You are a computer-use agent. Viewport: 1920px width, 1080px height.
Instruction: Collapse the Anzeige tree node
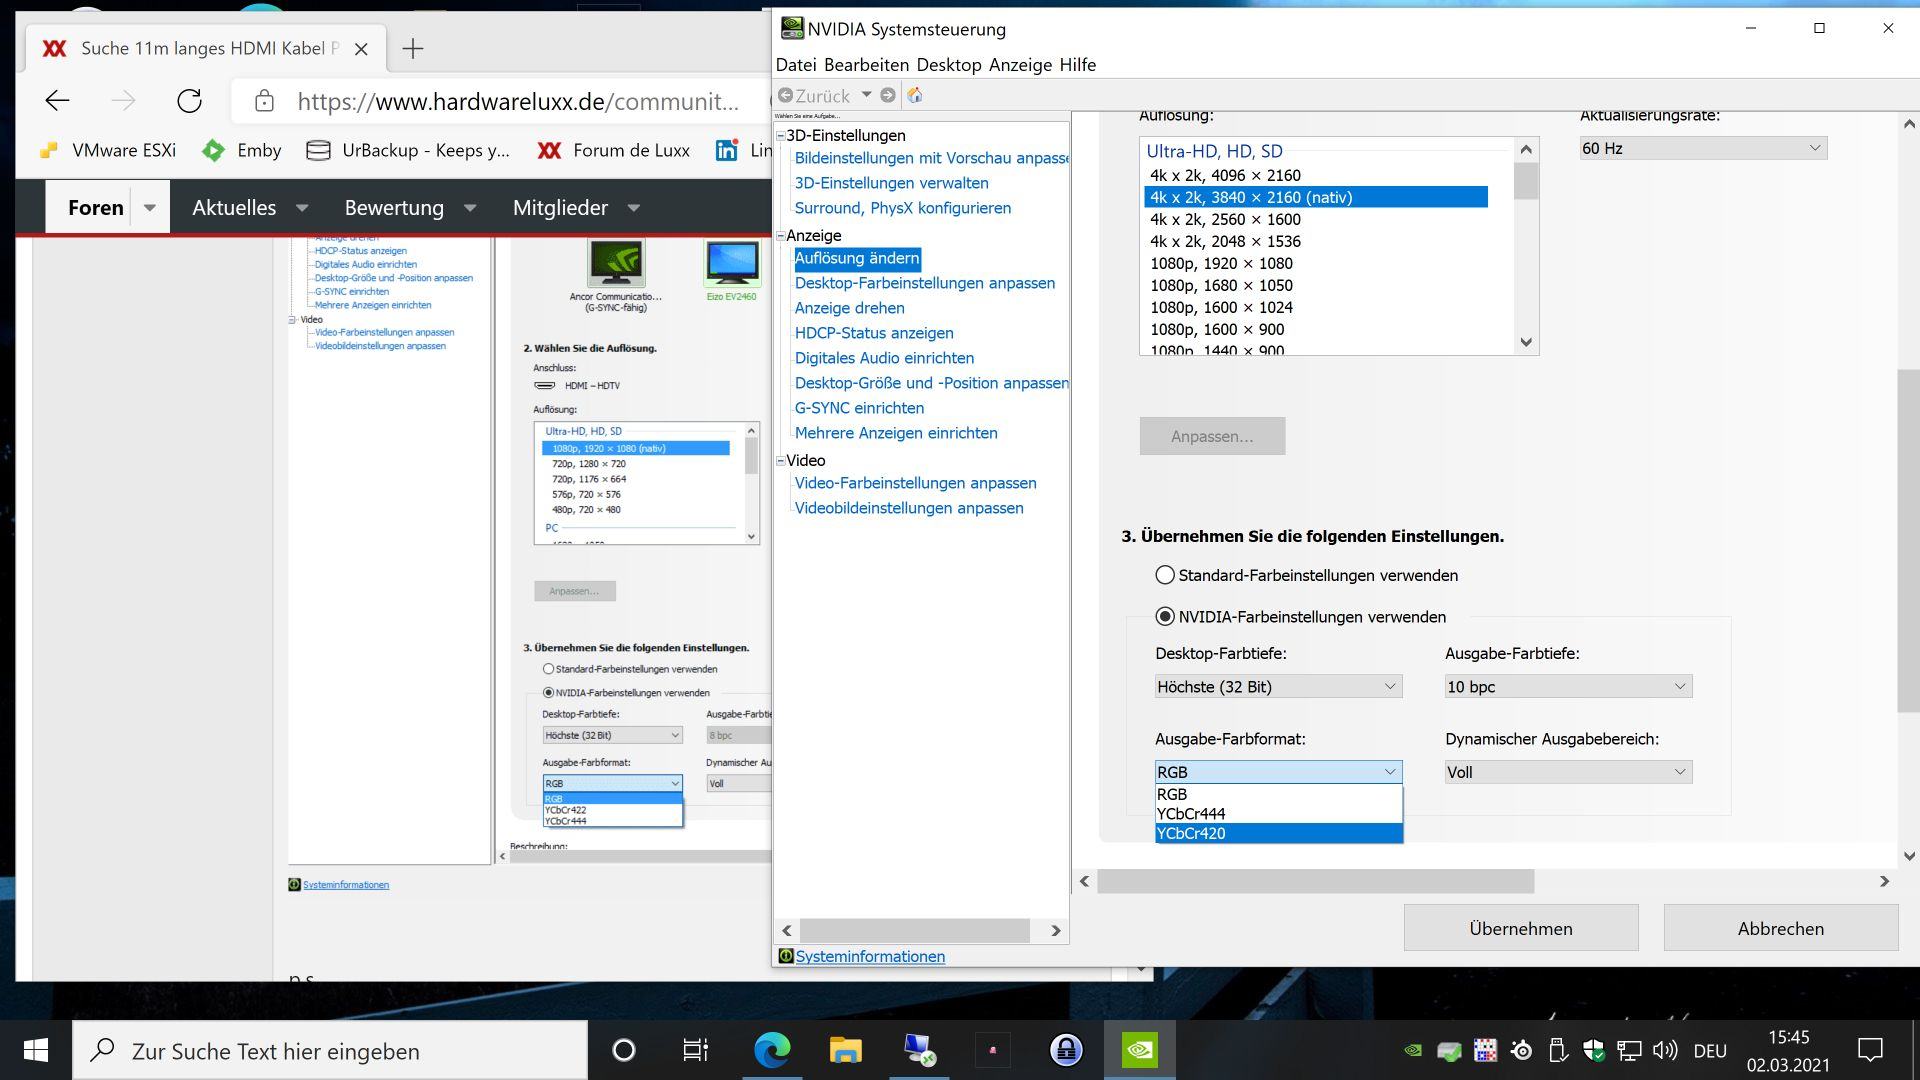(781, 236)
